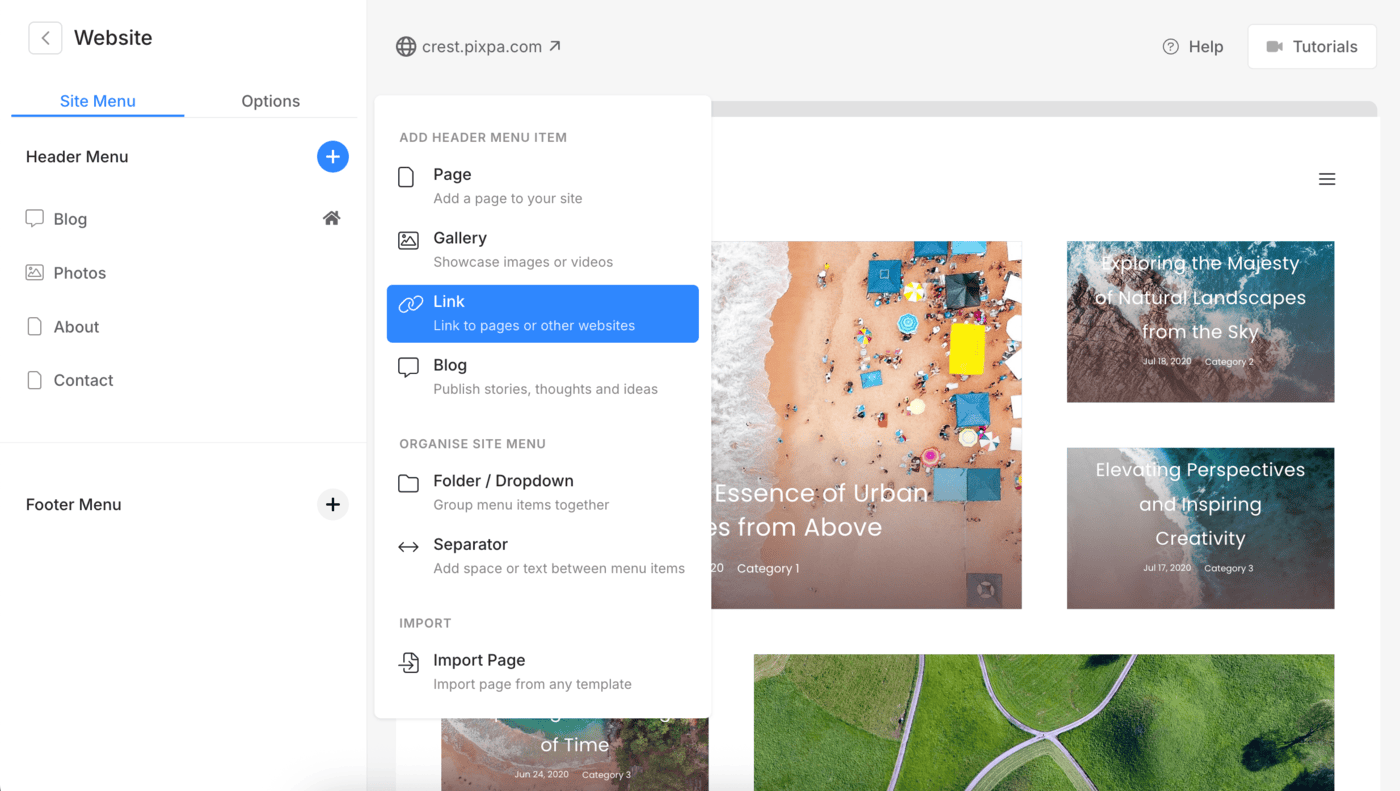The width and height of the screenshot is (1400, 791).
Task: Switch to the Site Menu tab
Action: pyautogui.click(x=98, y=101)
